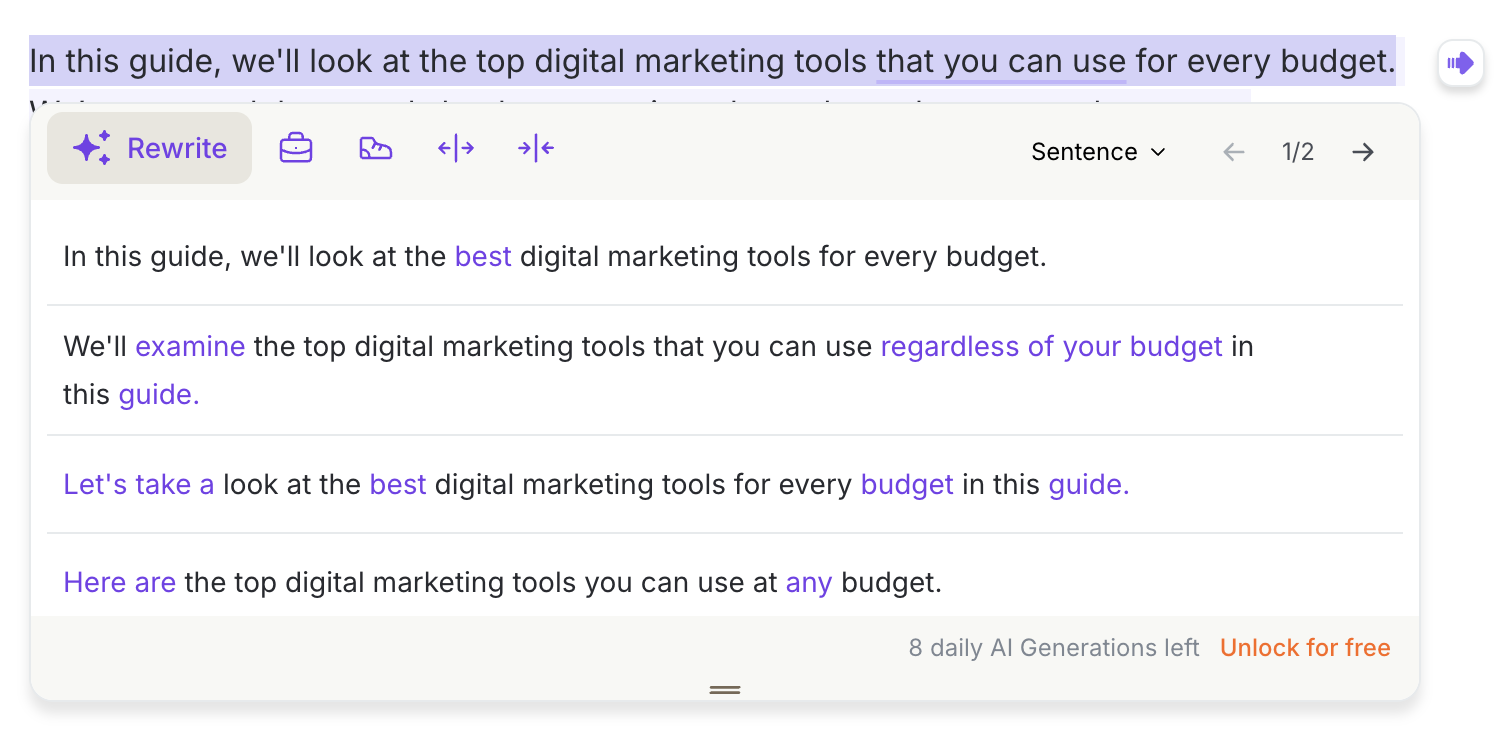Expand the Sentence selector chevron
The height and width of the screenshot is (739, 1512).
pyautogui.click(x=1160, y=153)
